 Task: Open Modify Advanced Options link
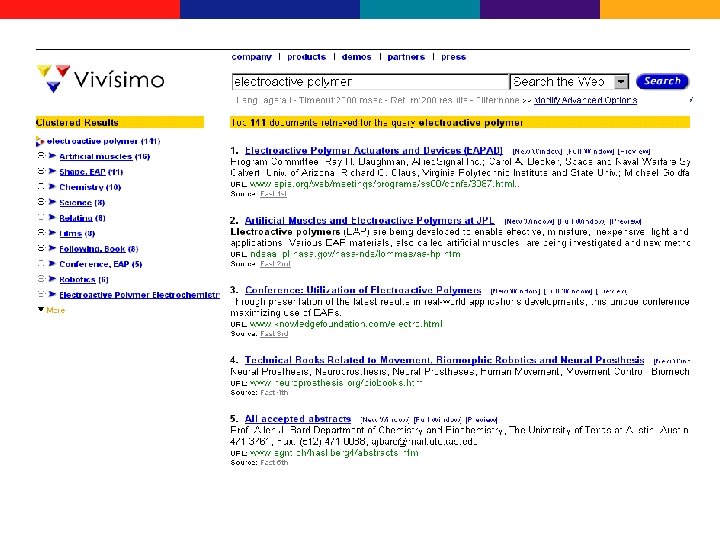point(585,100)
